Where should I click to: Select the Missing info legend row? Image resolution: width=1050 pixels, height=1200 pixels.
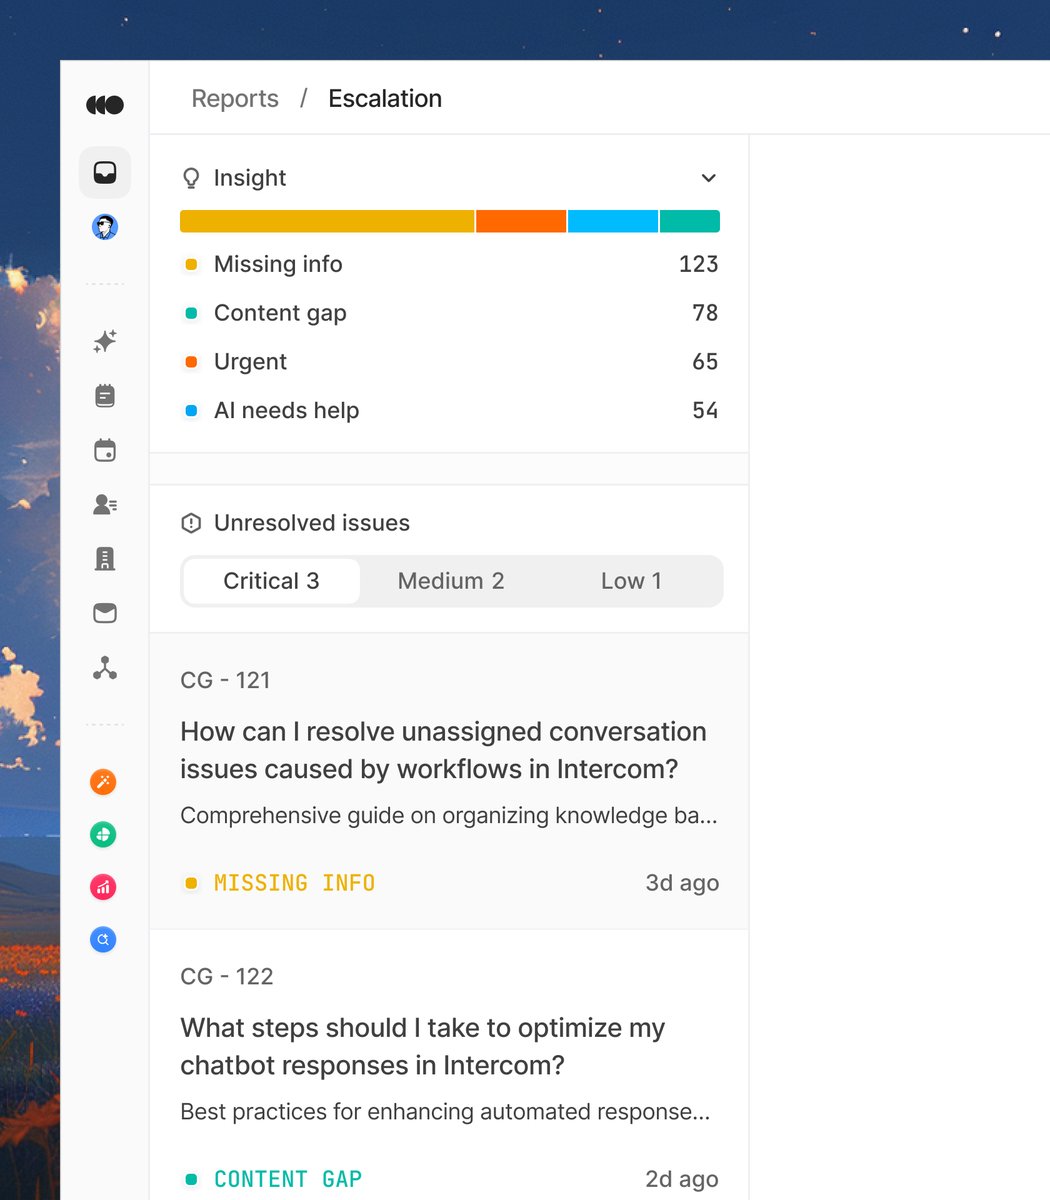click(450, 264)
